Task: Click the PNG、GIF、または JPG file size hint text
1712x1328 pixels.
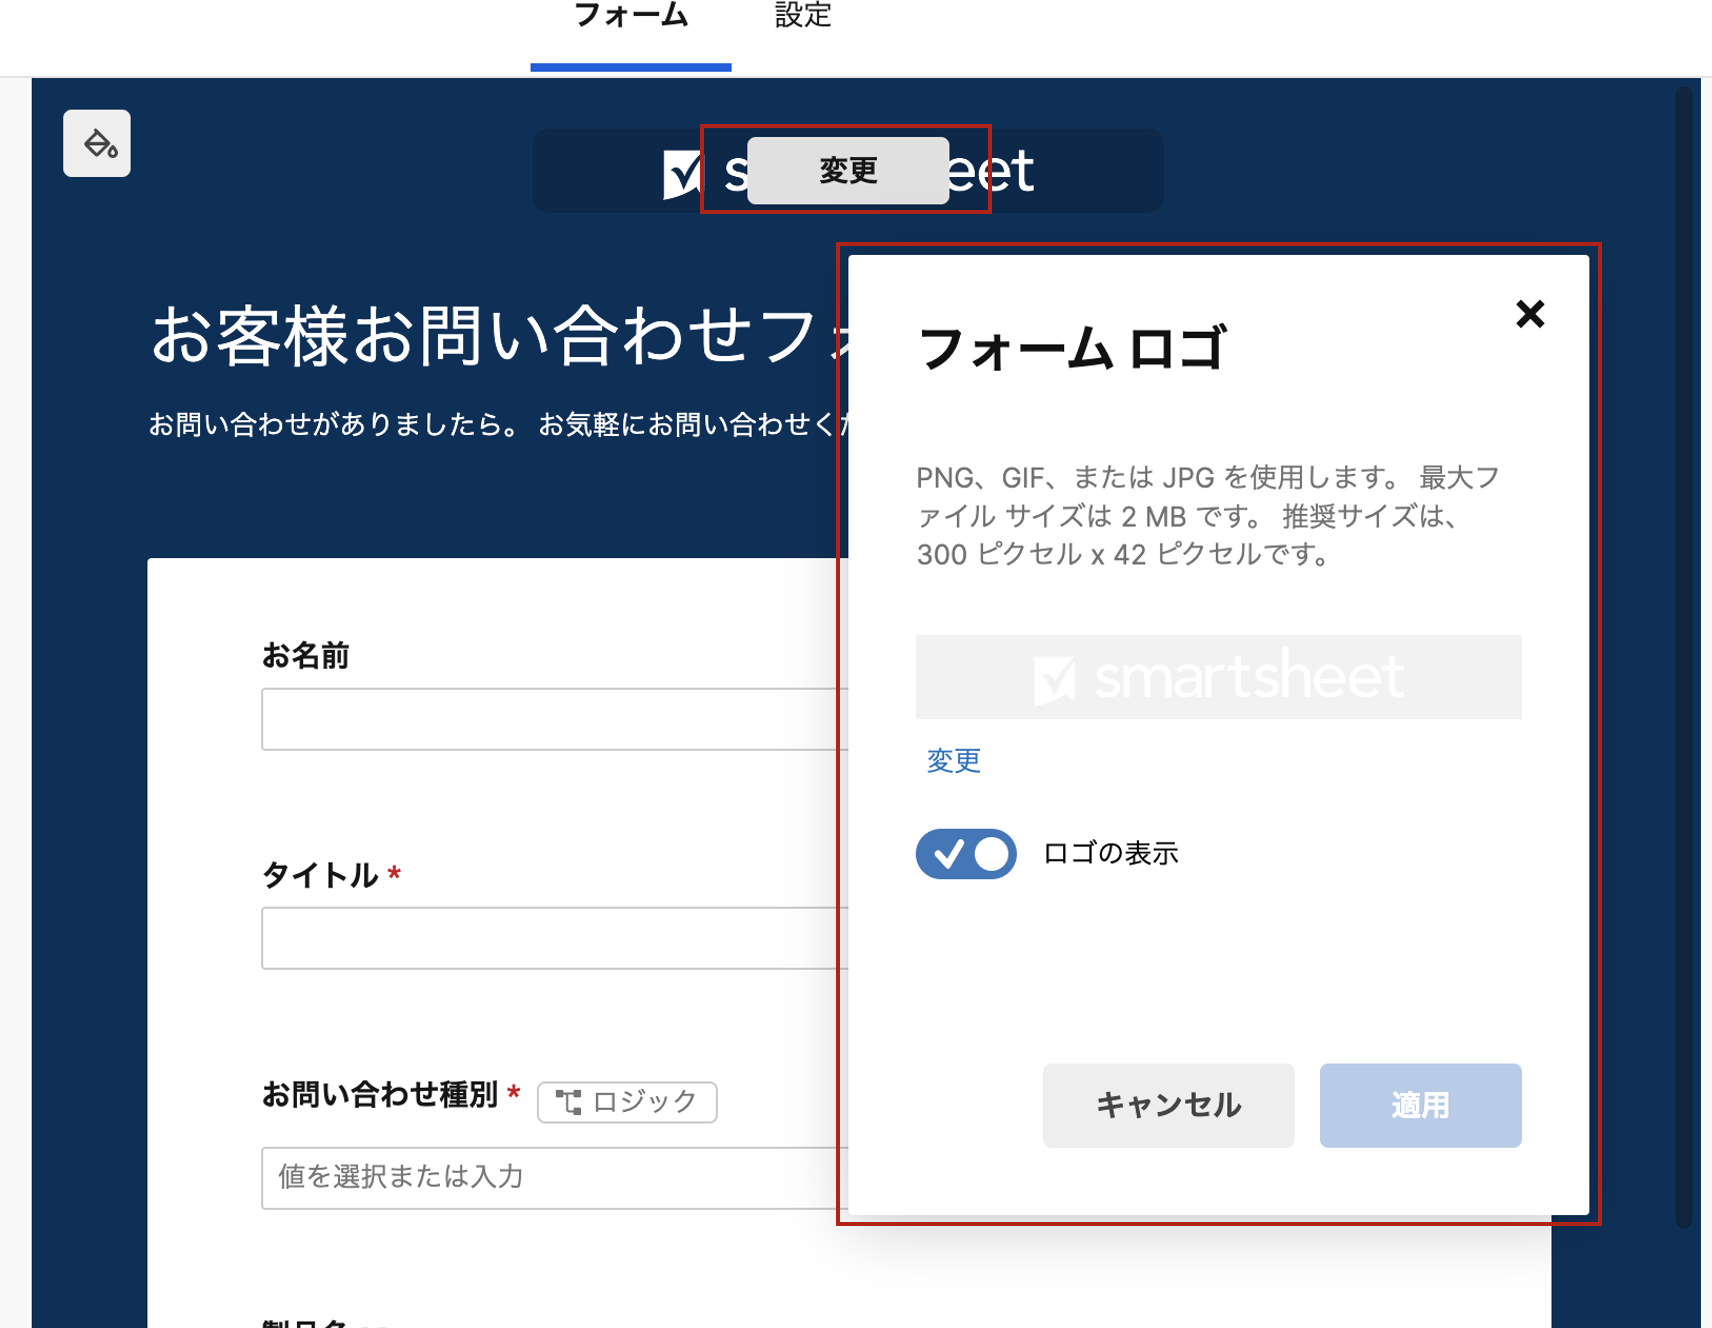Action: 1208,516
